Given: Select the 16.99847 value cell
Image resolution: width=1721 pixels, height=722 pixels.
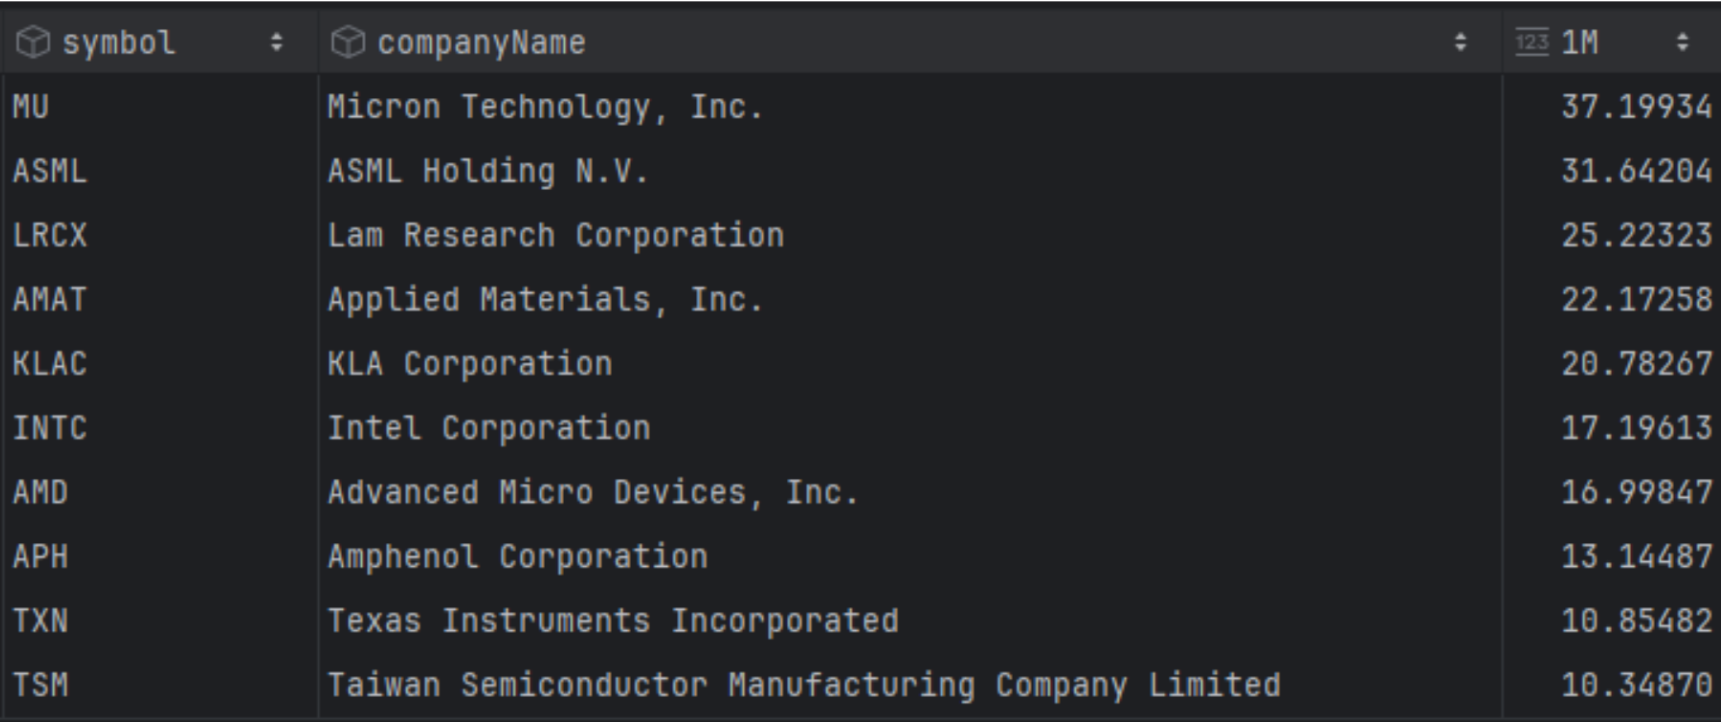Looking at the screenshot, I should coord(1636,492).
